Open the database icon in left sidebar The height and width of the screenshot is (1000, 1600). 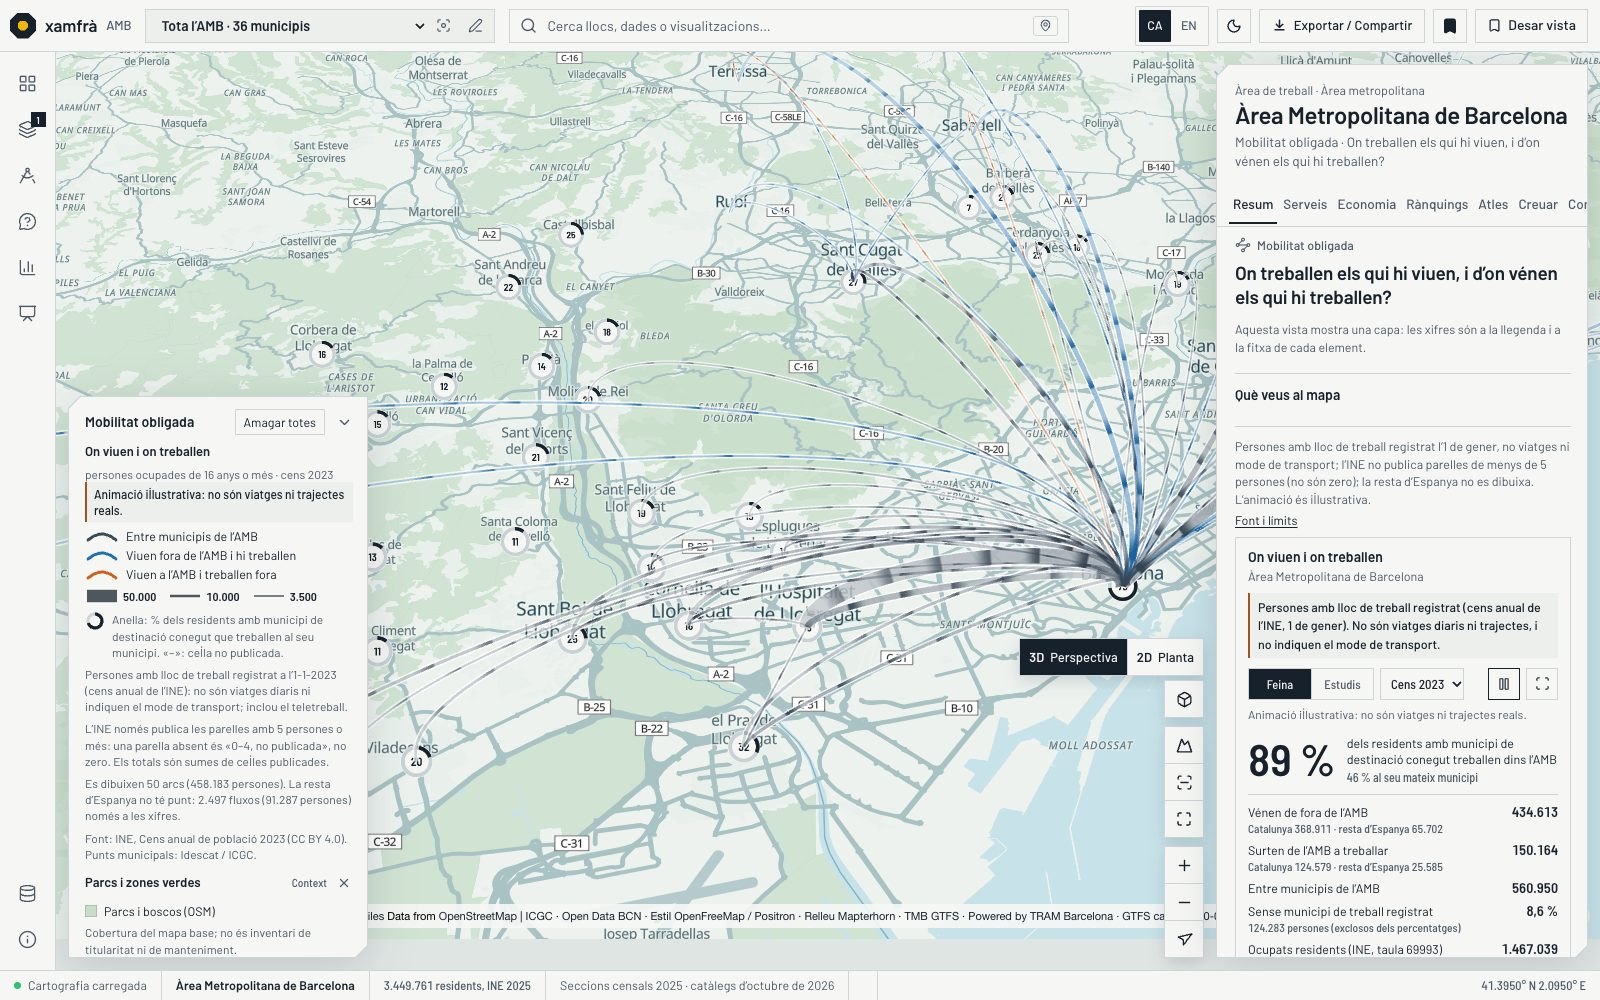click(27, 893)
